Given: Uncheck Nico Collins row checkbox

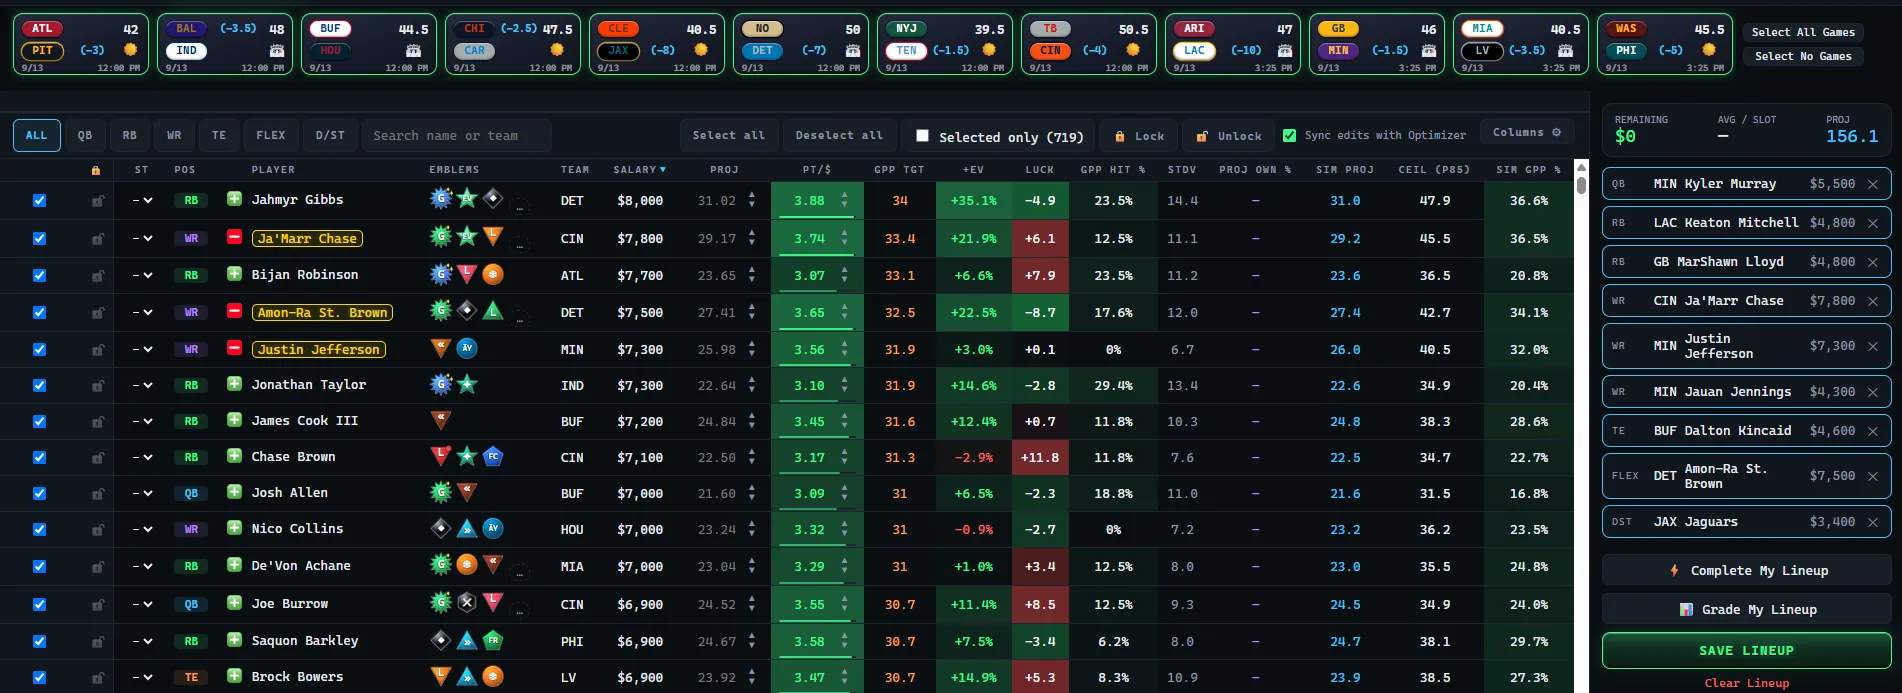Looking at the screenshot, I should tap(39, 530).
